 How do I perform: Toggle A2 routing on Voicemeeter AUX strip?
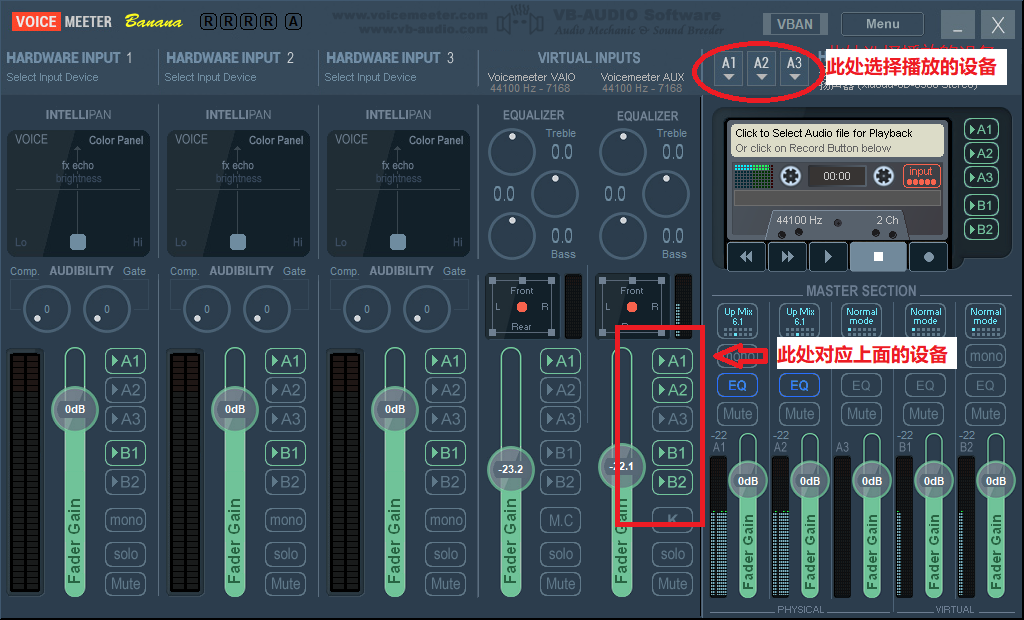pos(673,390)
